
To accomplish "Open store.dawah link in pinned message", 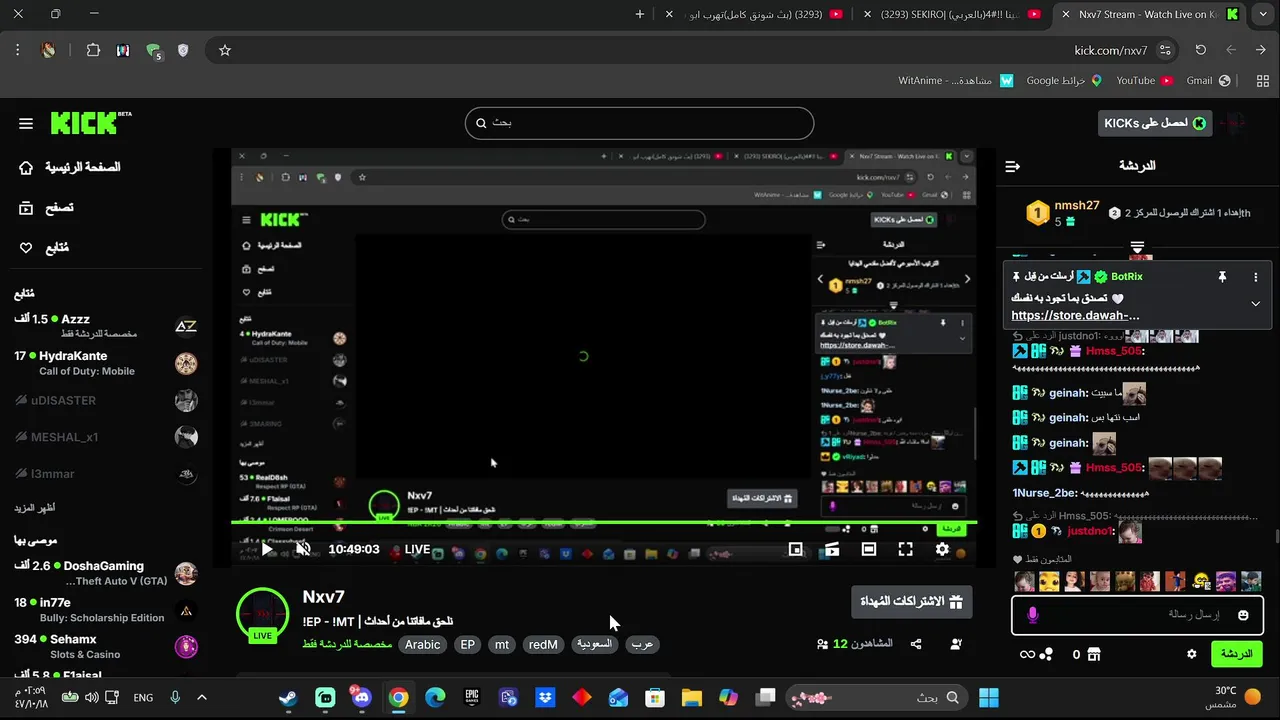I will (1075, 316).
